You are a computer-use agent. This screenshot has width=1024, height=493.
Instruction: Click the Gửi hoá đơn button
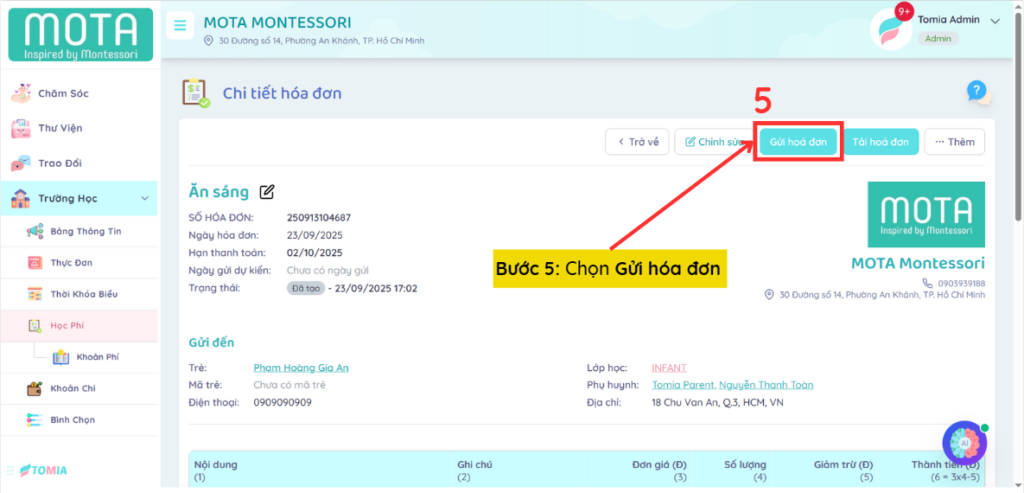[x=798, y=142]
